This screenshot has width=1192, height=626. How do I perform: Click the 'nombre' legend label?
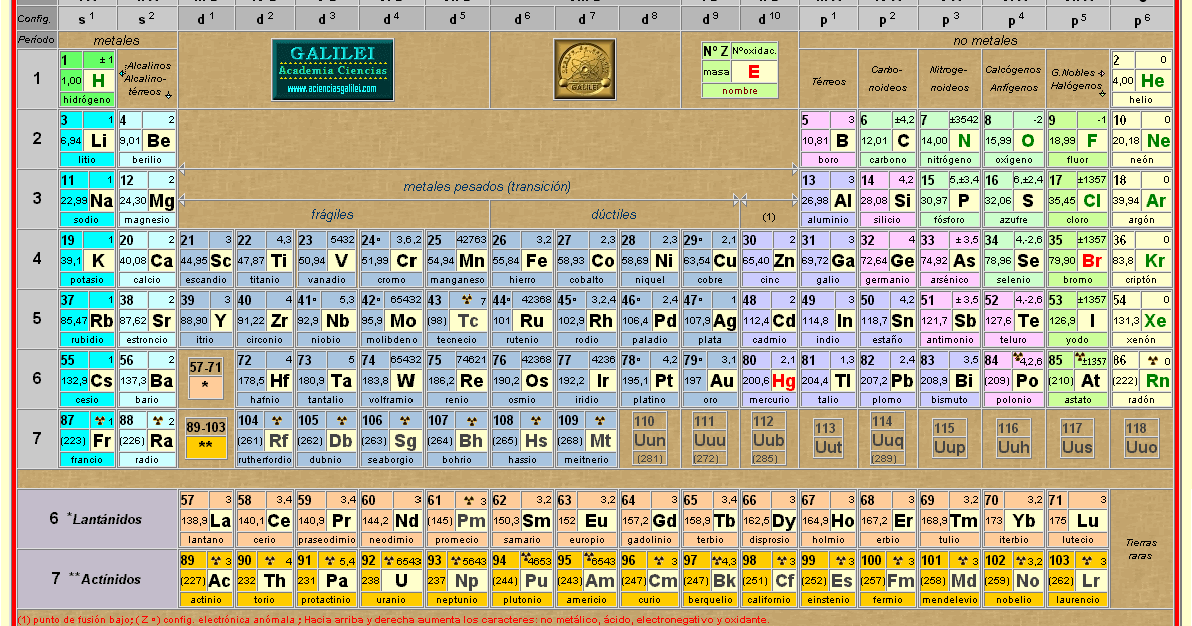[x=740, y=91]
